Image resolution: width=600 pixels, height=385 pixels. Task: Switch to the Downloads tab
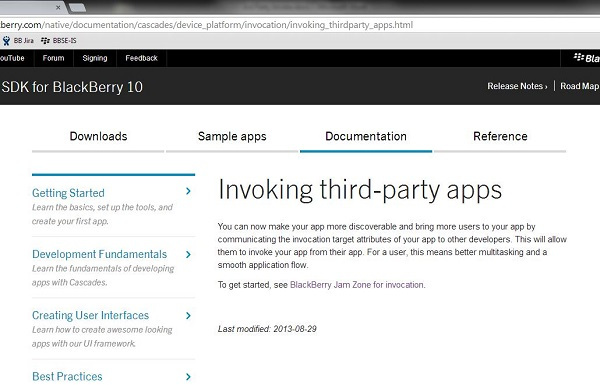pos(98,137)
